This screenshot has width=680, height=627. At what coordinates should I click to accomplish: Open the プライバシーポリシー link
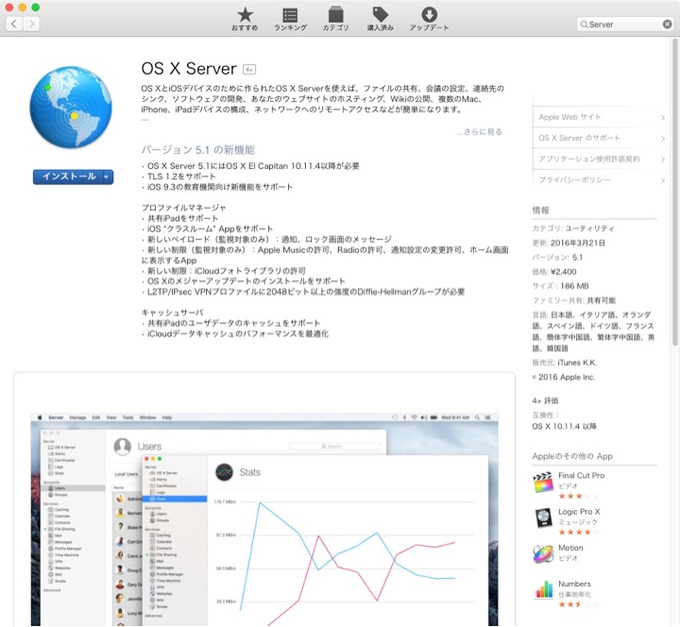coord(574,180)
